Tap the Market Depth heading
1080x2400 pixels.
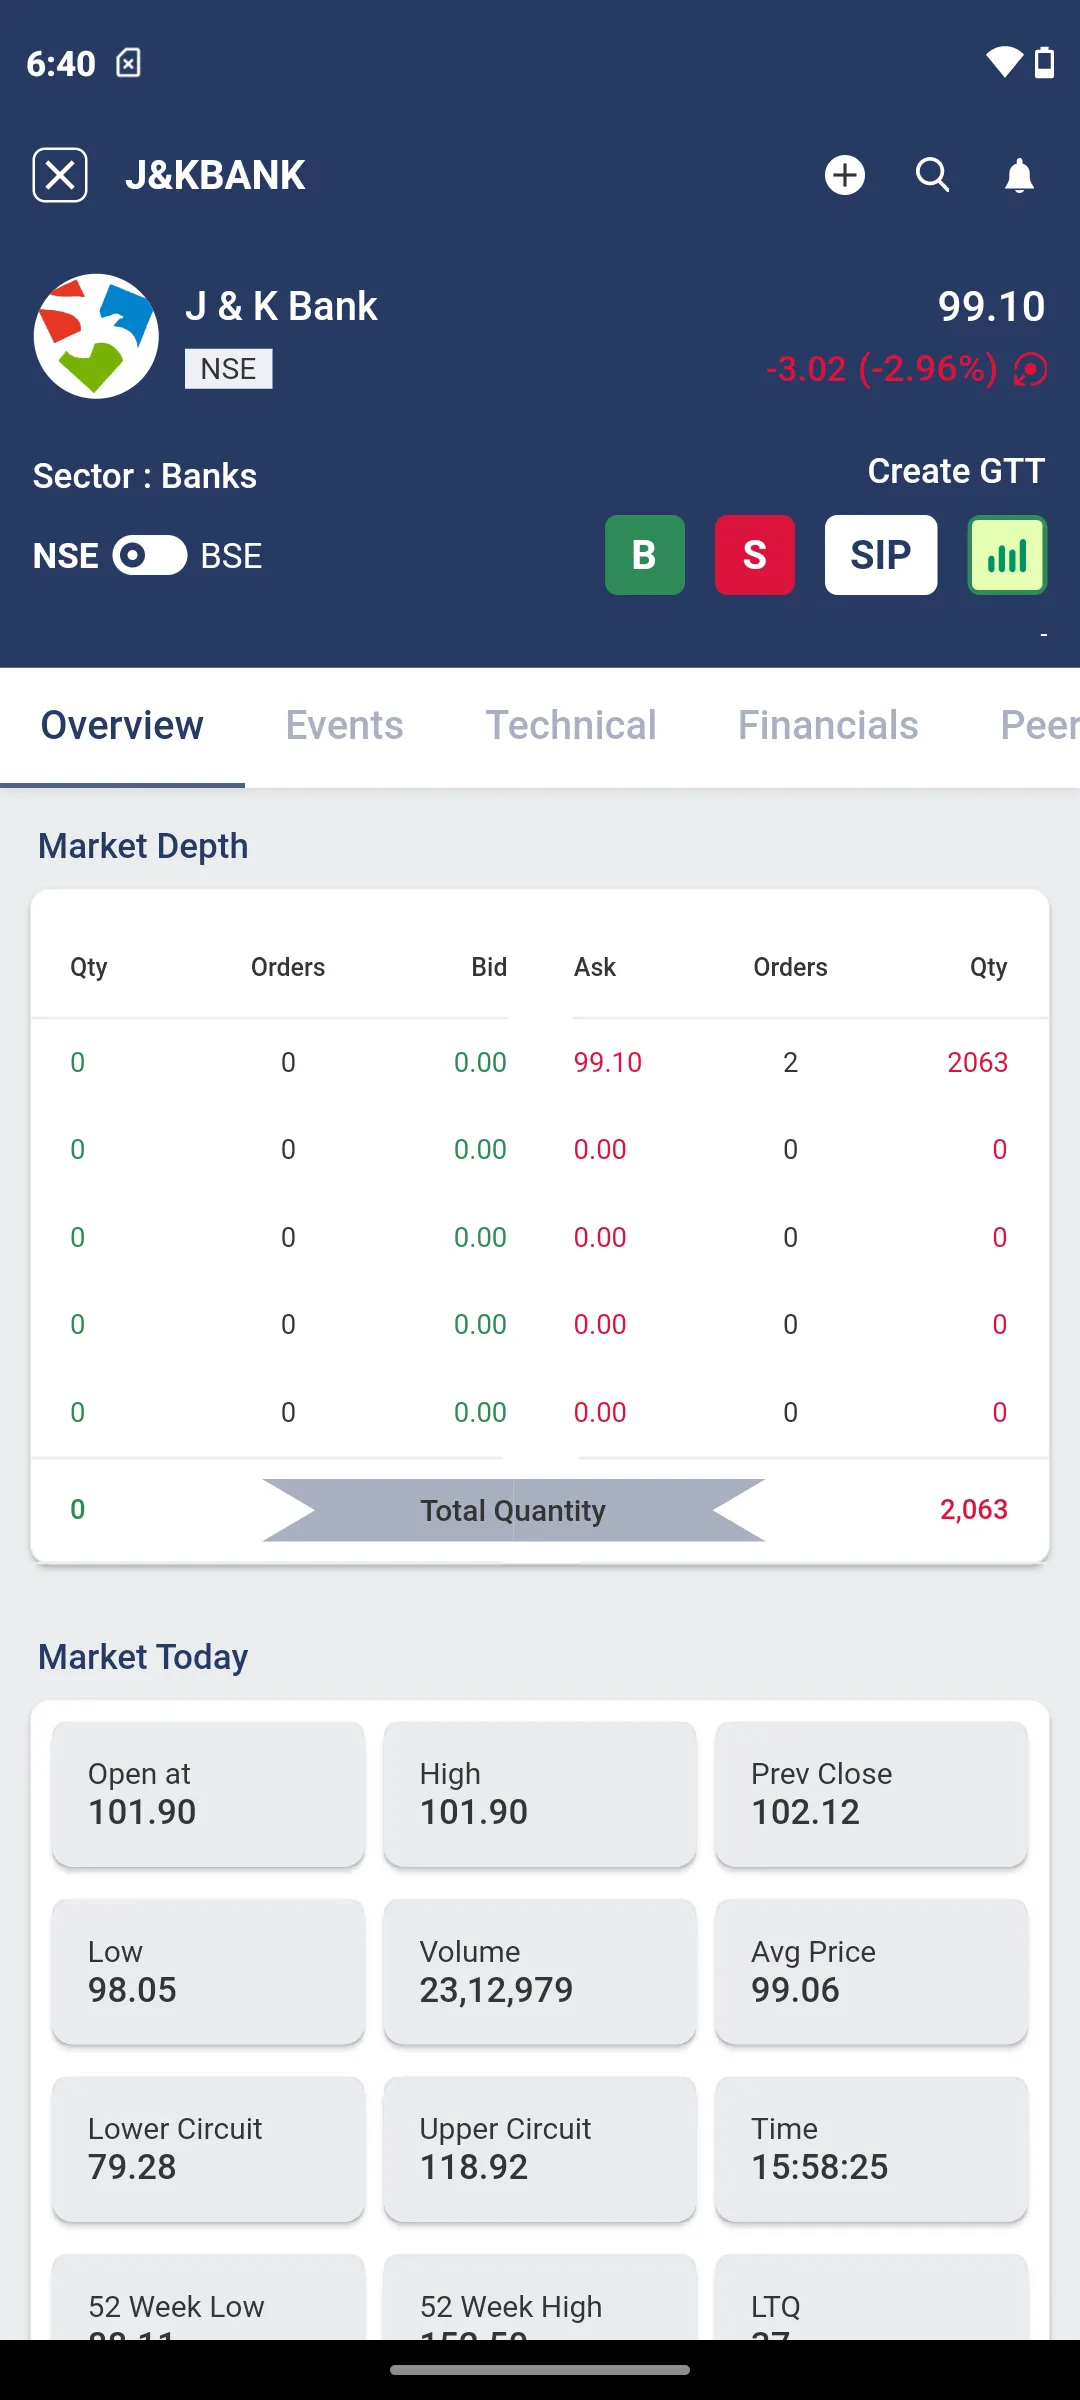(143, 846)
